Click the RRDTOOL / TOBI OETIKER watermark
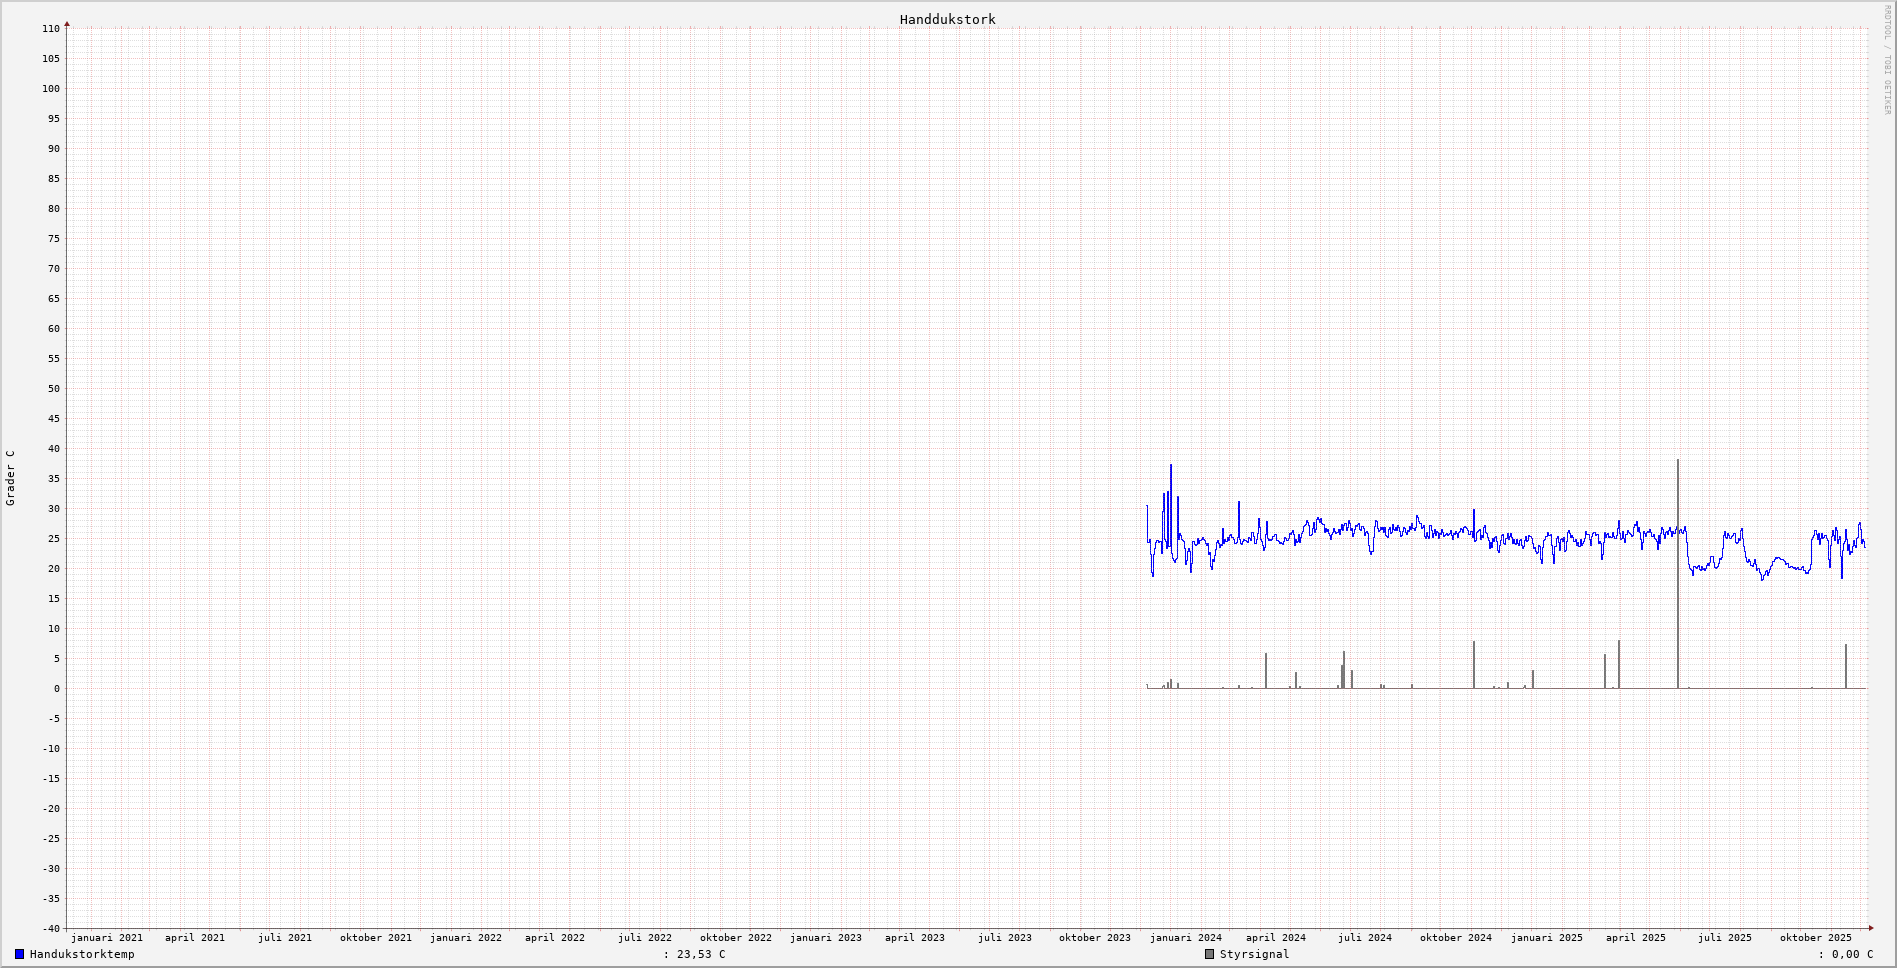Image resolution: width=1897 pixels, height=968 pixels. (x=1887, y=60)
